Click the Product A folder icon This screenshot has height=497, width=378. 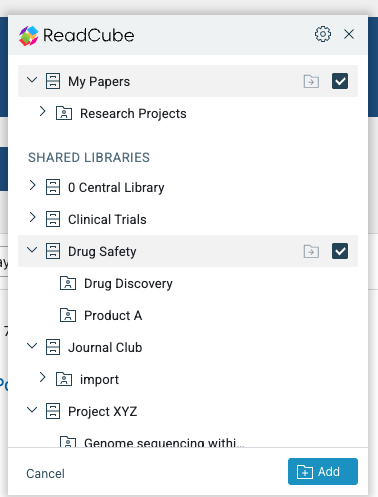pos(68,315)
